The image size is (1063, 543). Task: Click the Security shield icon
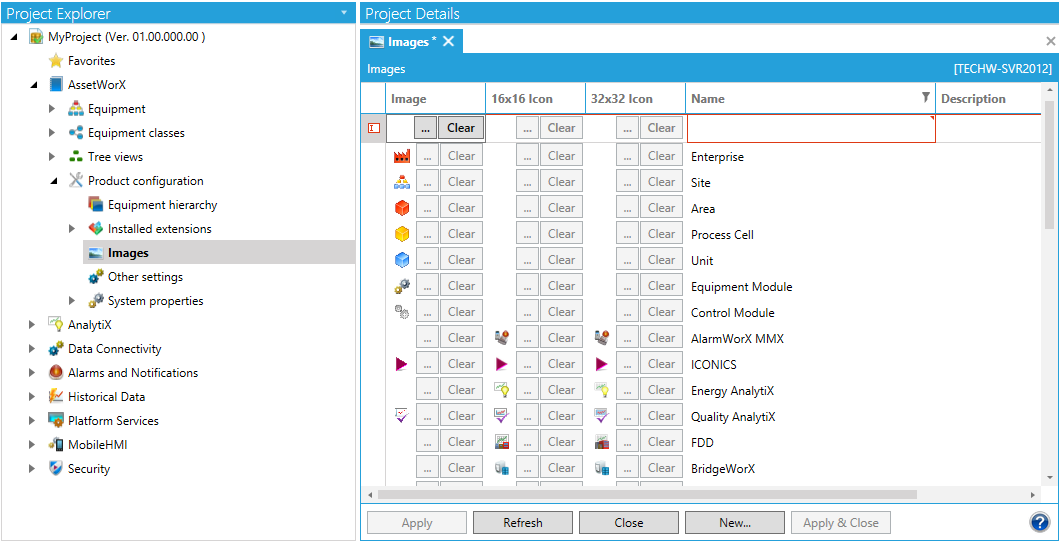(x=56, y=469)
